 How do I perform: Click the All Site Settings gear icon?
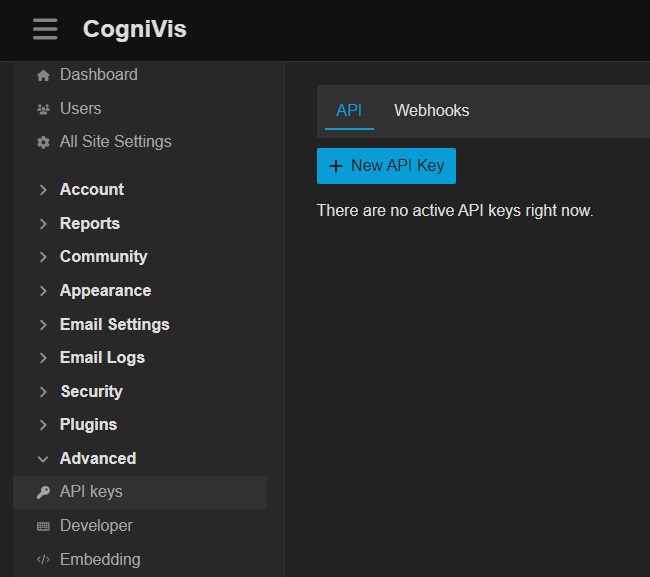point(43,142)
